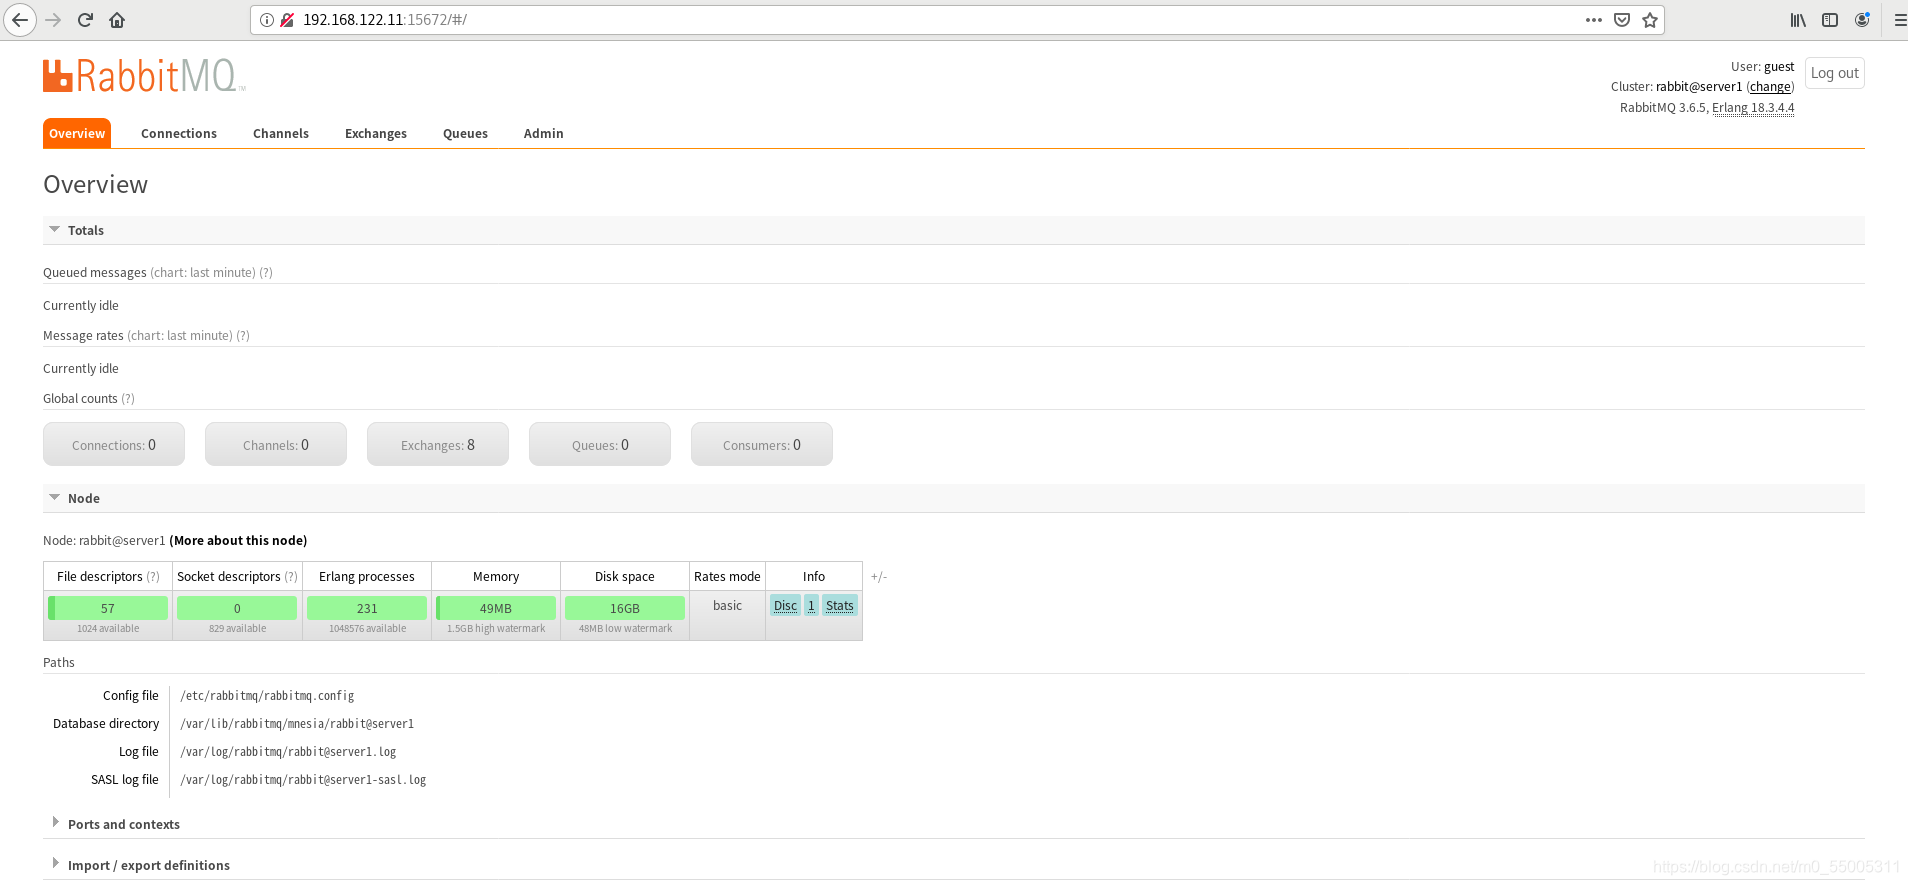Click the rabbit@server1-sasl.log path
This screenshot has width=1908, height=885.
[x=303, y=780]
